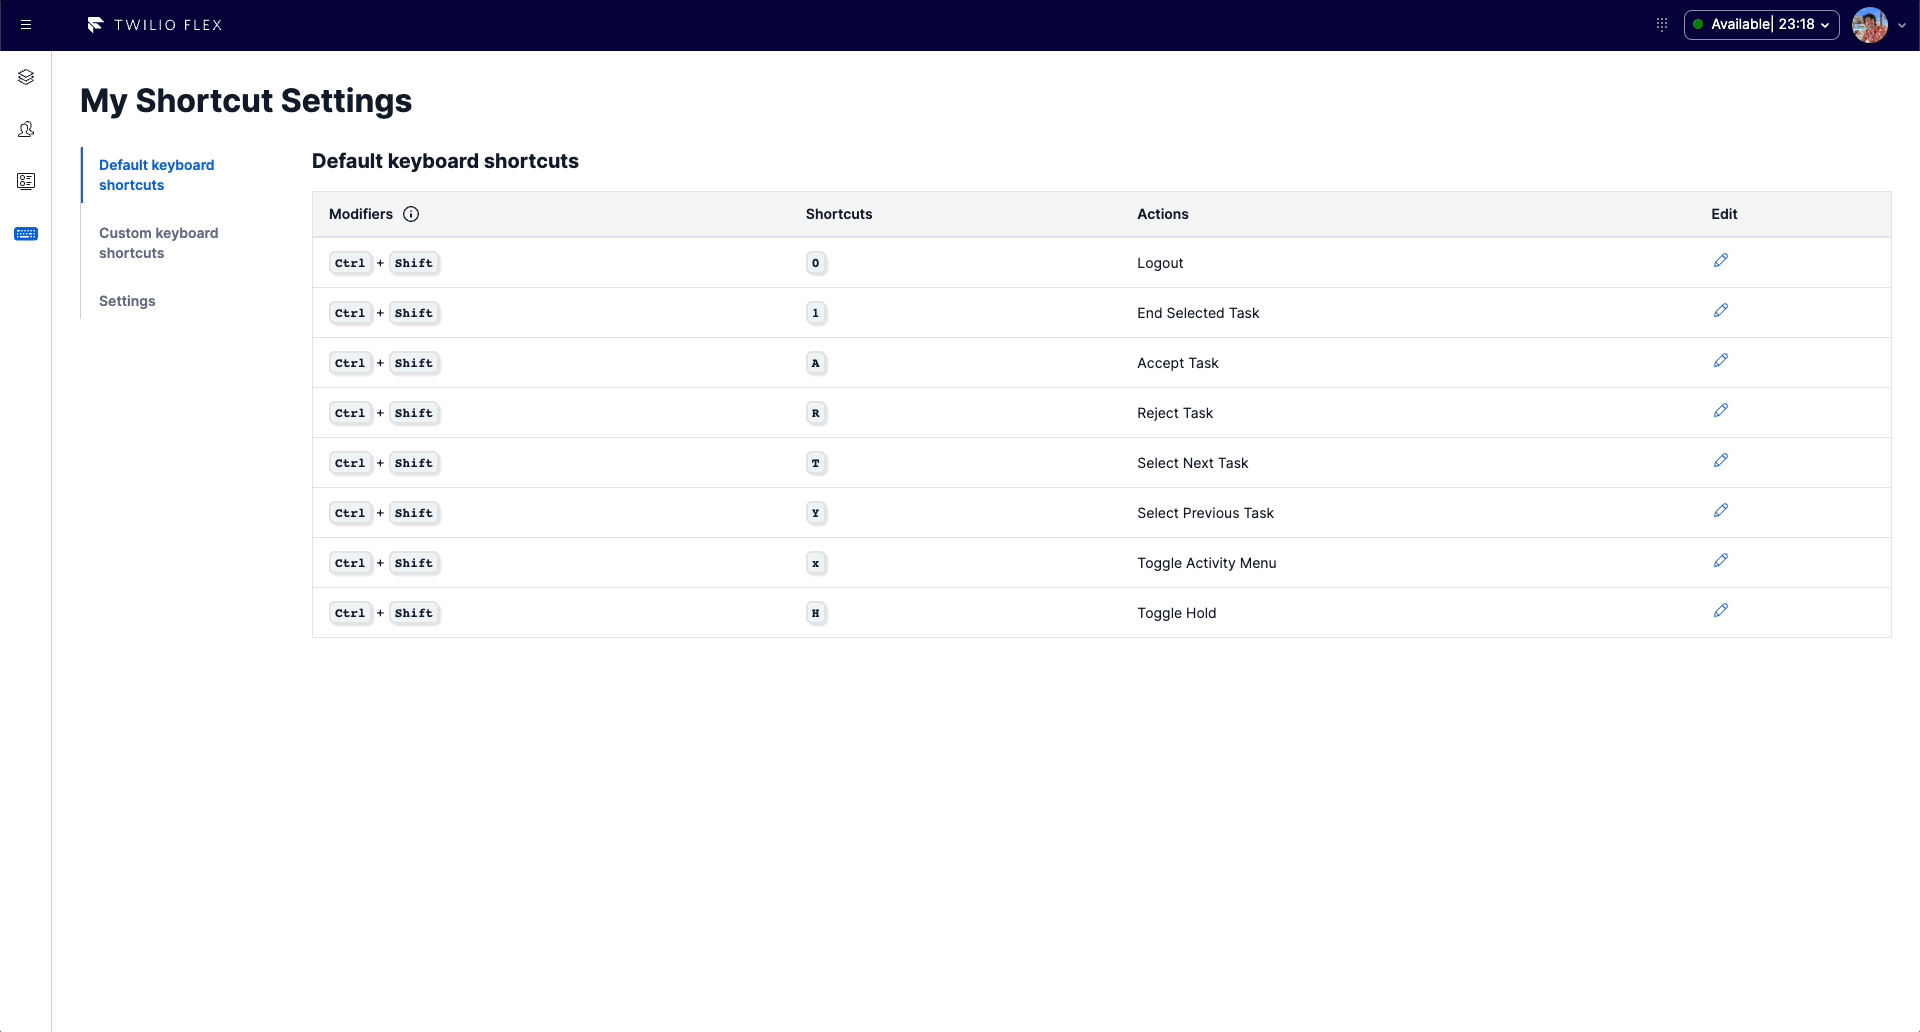Click the T shortcut key
1920x1032 pixels.
[816, 463]
